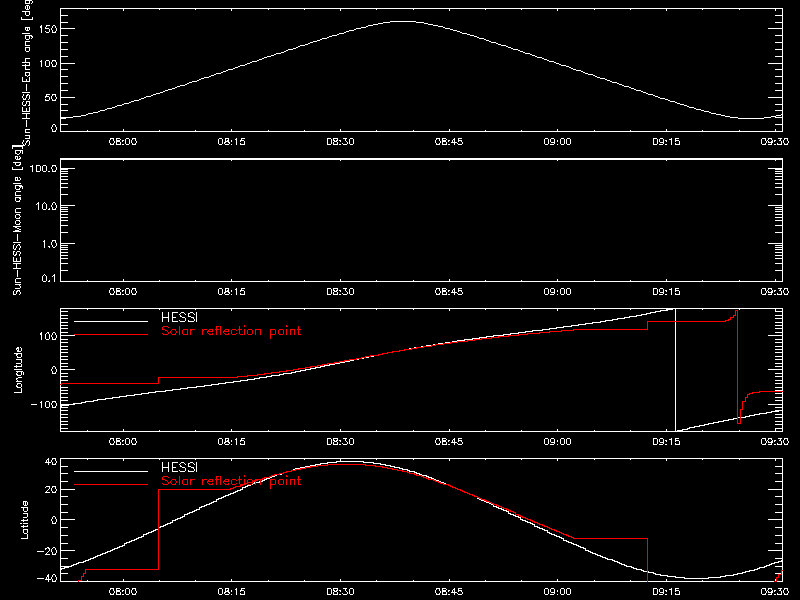
Task: Select HESSI legend label in Longitude plot
Action: click(x=179, y=317)
